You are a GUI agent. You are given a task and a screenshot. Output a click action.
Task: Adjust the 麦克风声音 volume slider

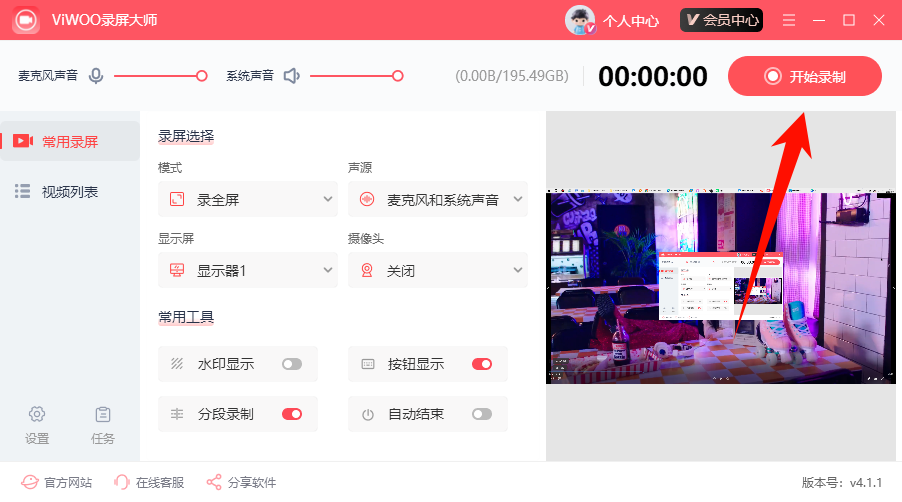coord(160,76)
